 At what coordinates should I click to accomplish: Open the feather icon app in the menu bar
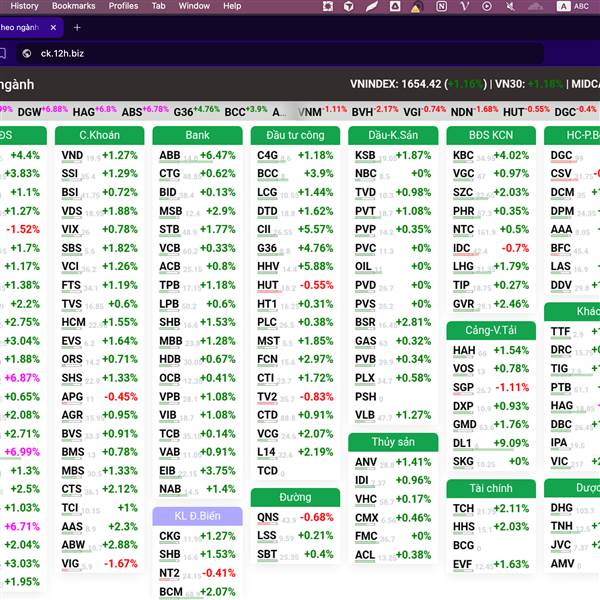371,6
